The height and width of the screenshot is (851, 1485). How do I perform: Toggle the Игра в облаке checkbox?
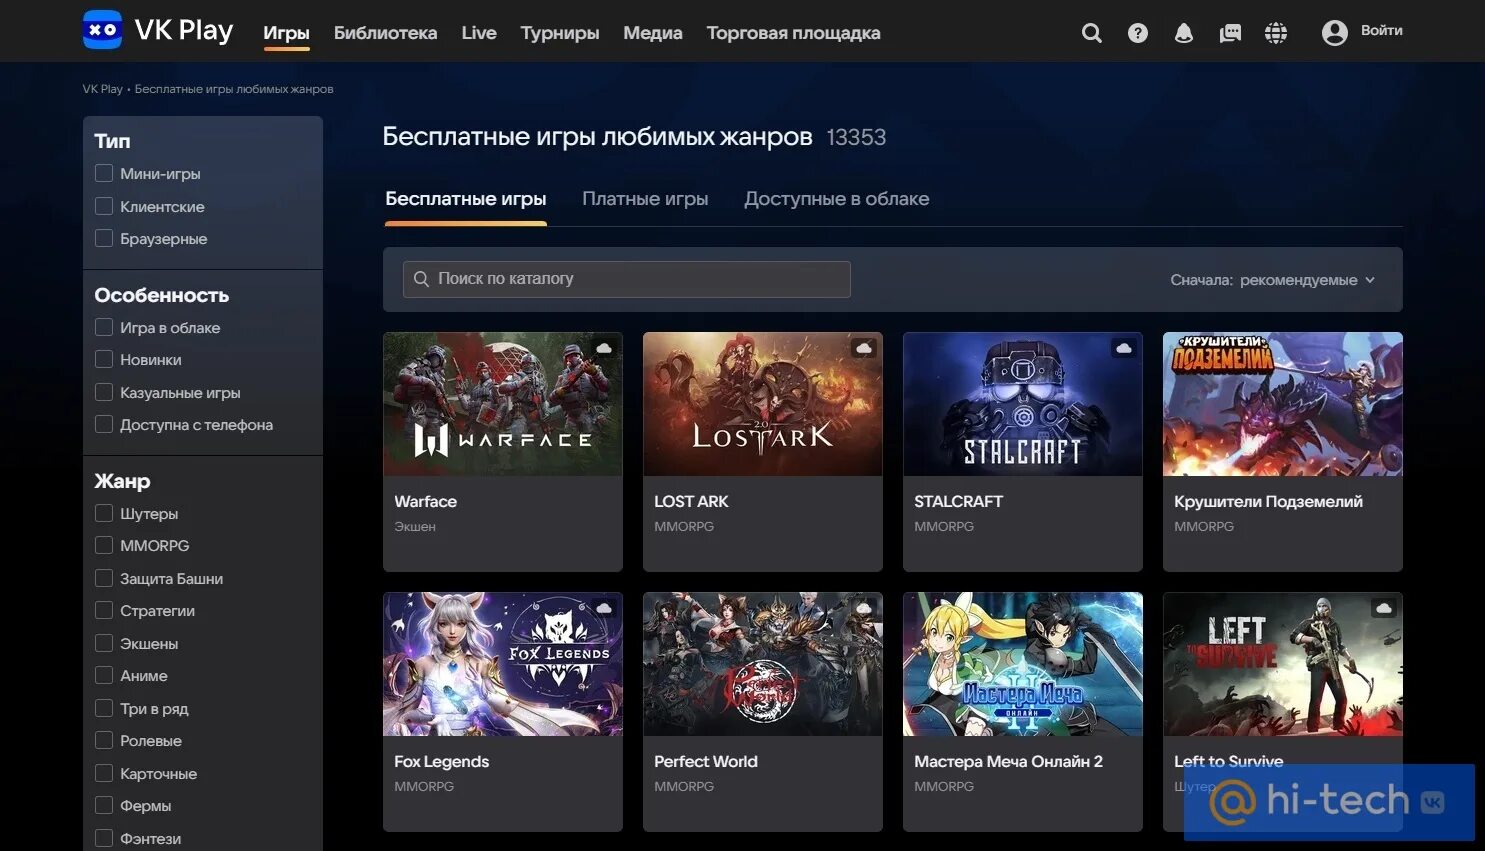104,327
